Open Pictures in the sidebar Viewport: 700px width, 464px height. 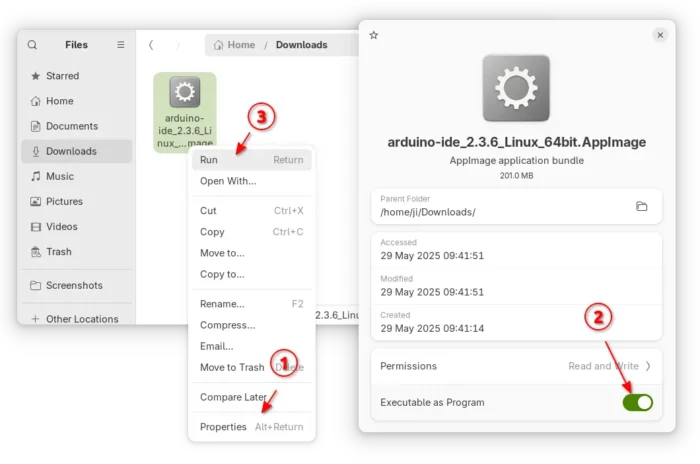[77, 201]
